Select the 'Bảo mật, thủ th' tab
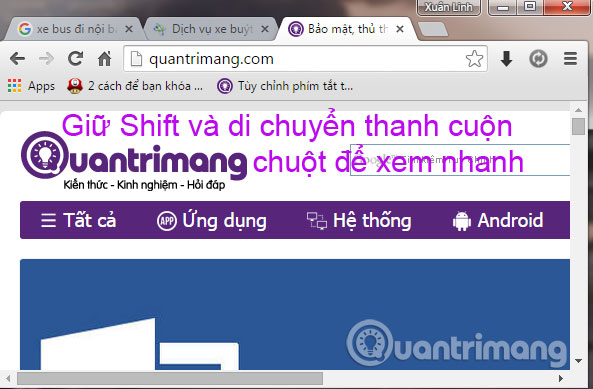The image size is (593, 389). (x=347, y=29)
